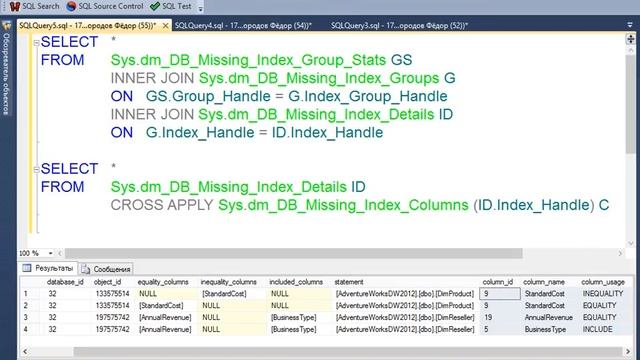640x360 pixels.
Task: Click the equality_columns column header
Action: coord(163,282)
